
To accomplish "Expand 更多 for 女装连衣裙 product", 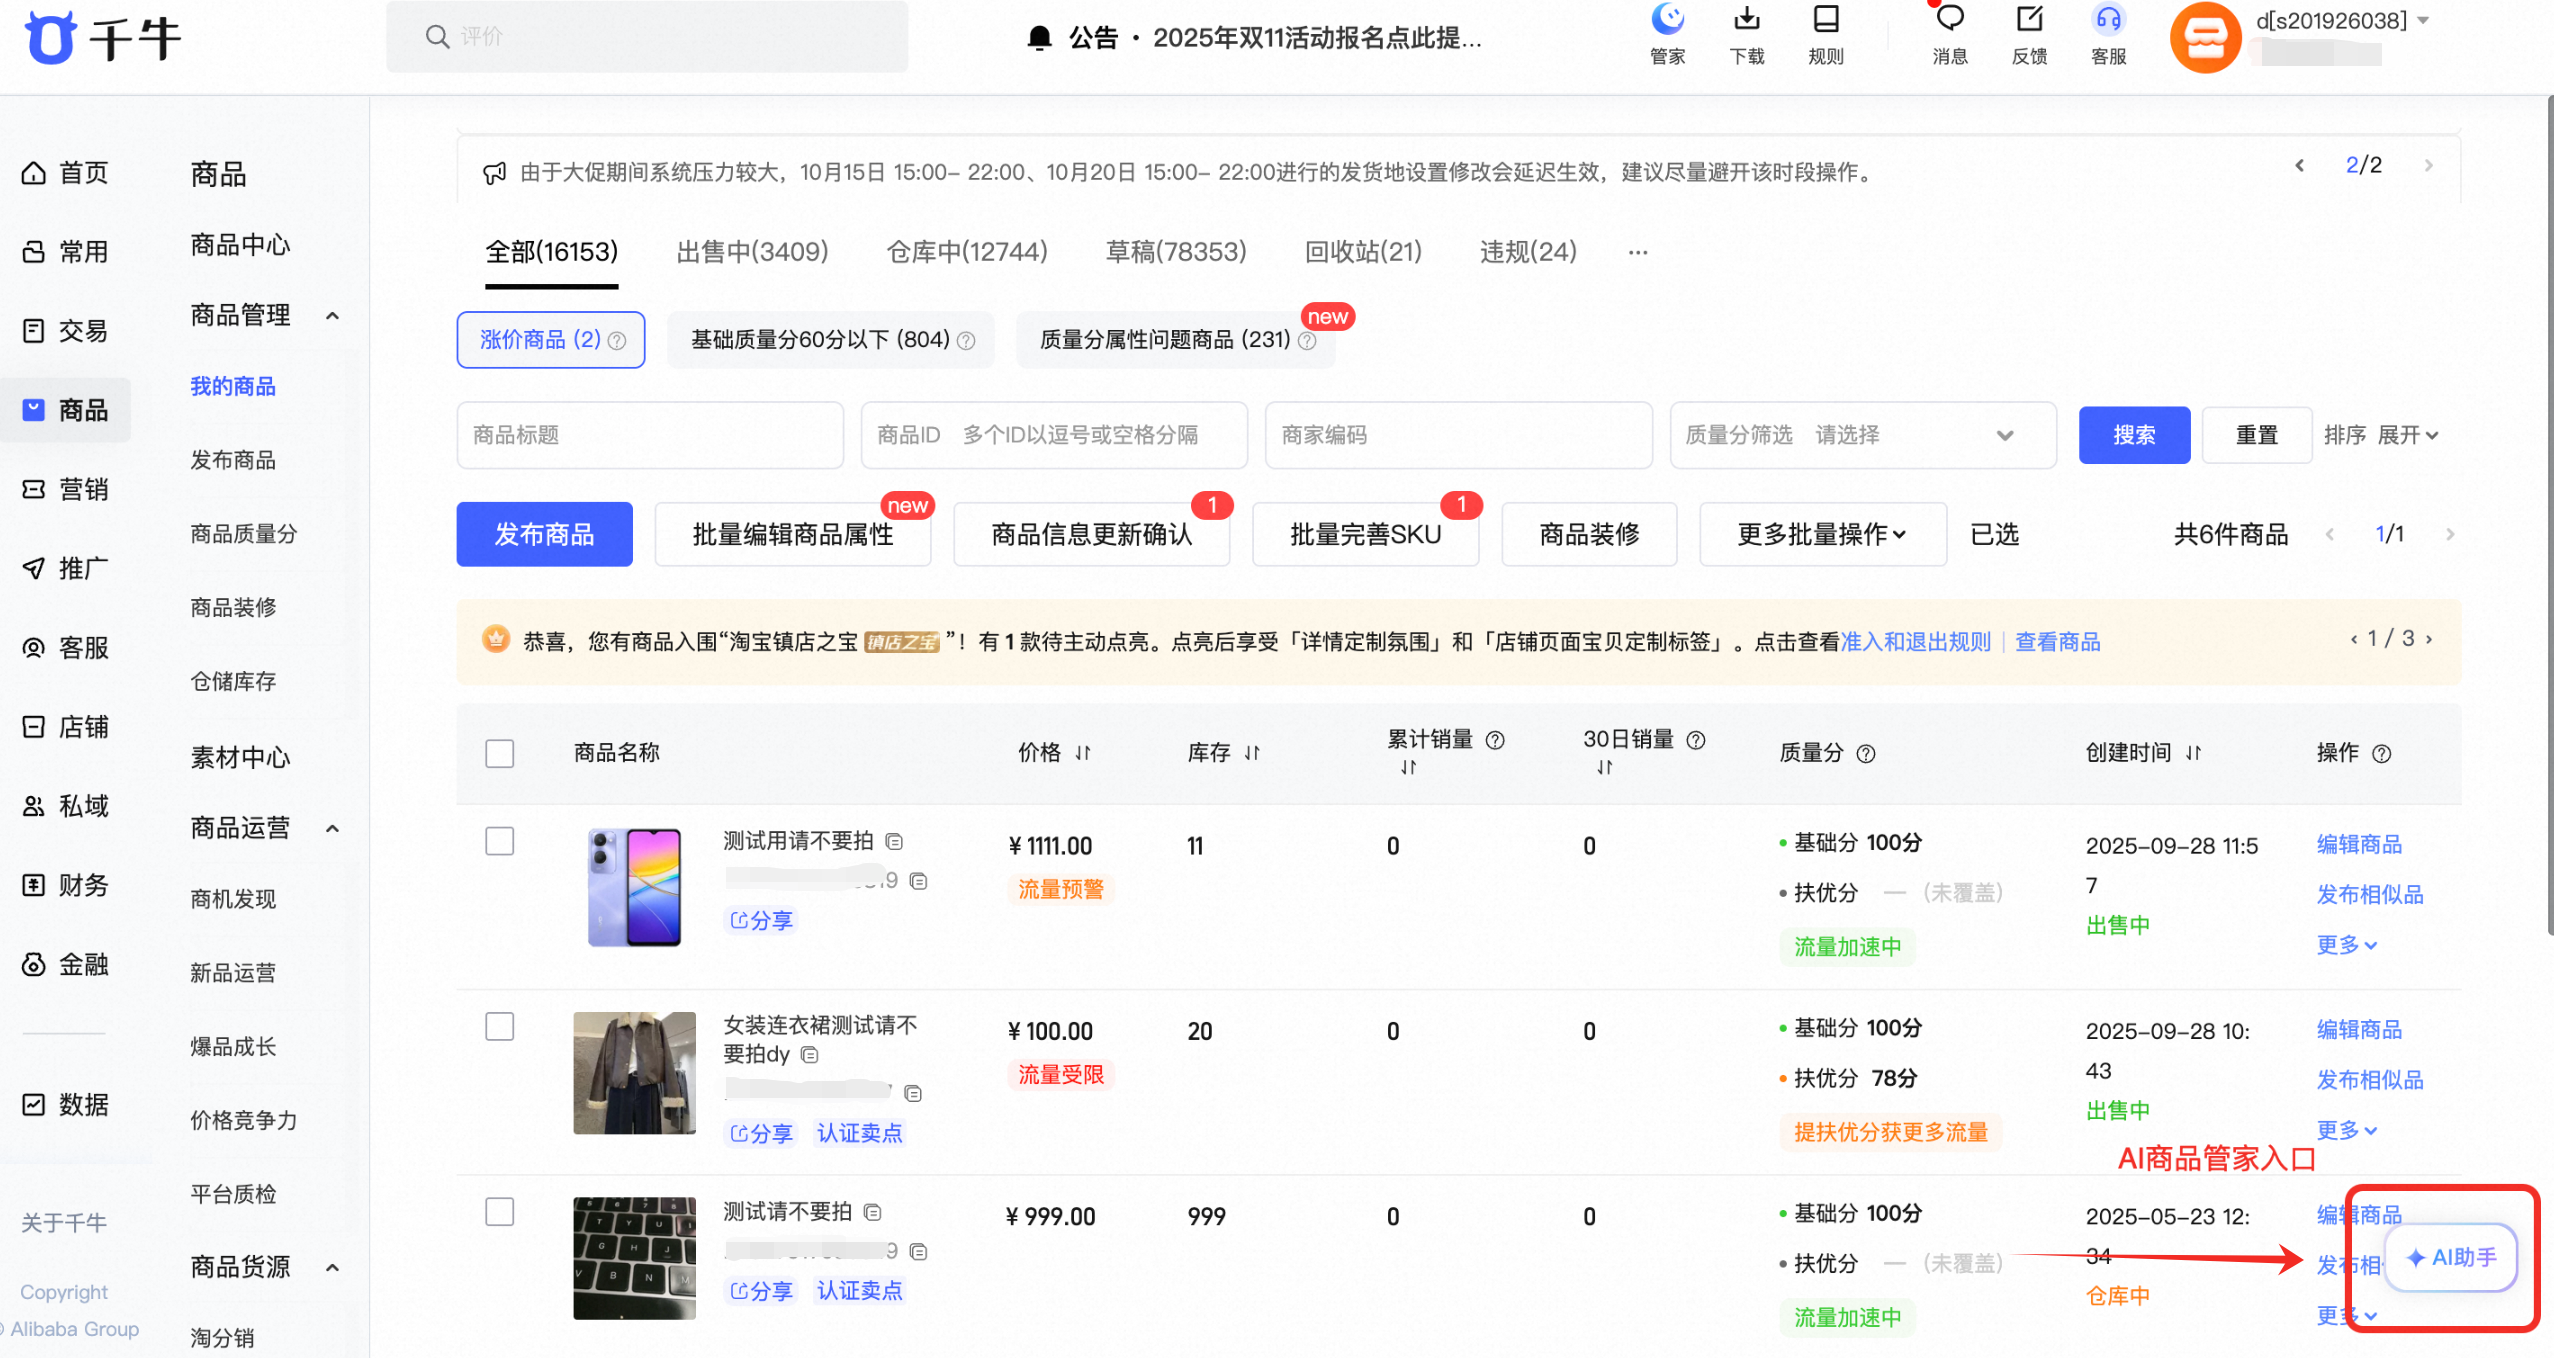I will pos(2345,1130).
